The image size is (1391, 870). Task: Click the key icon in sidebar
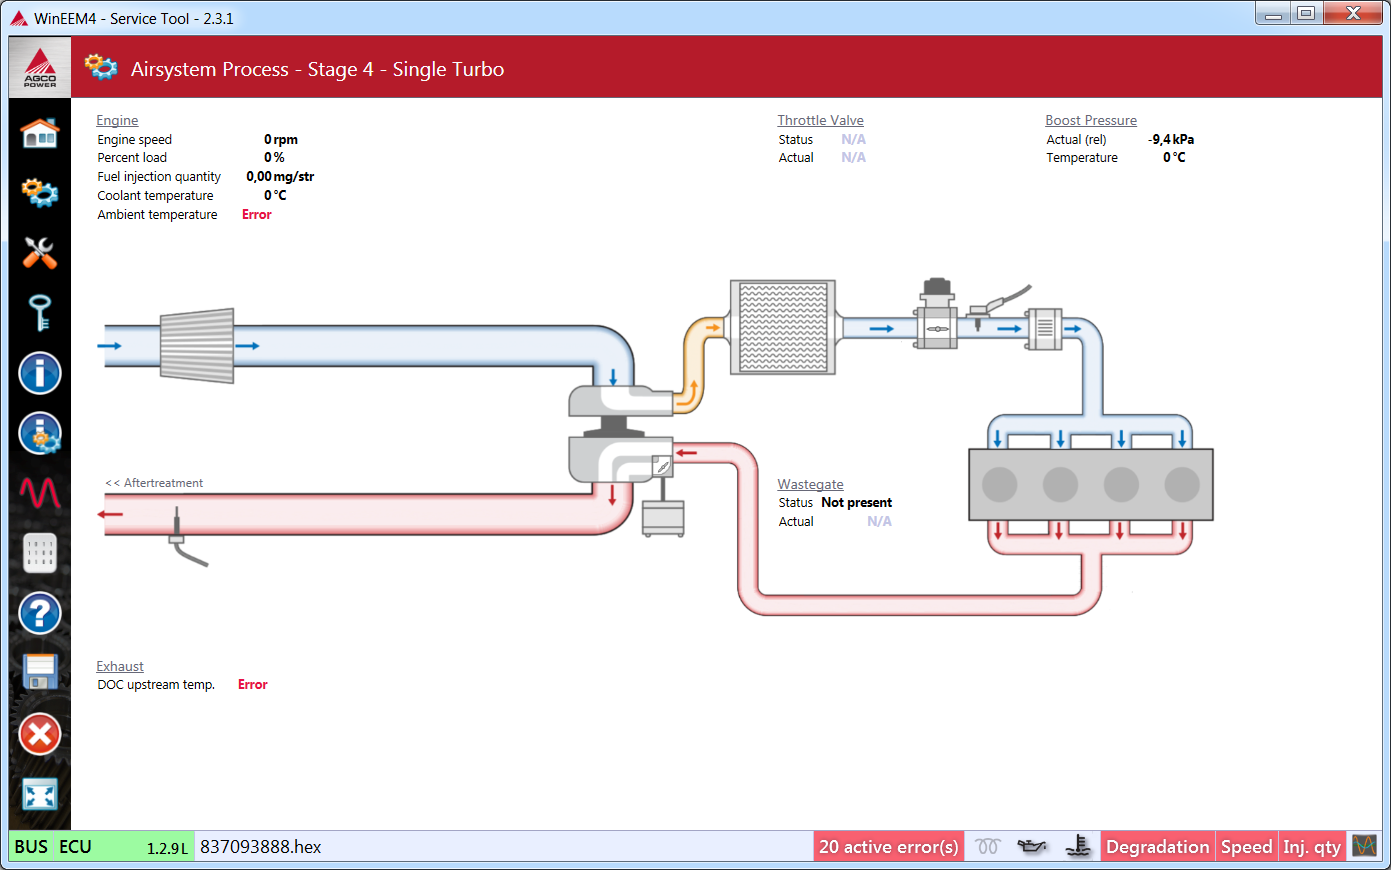pos(40,313)
